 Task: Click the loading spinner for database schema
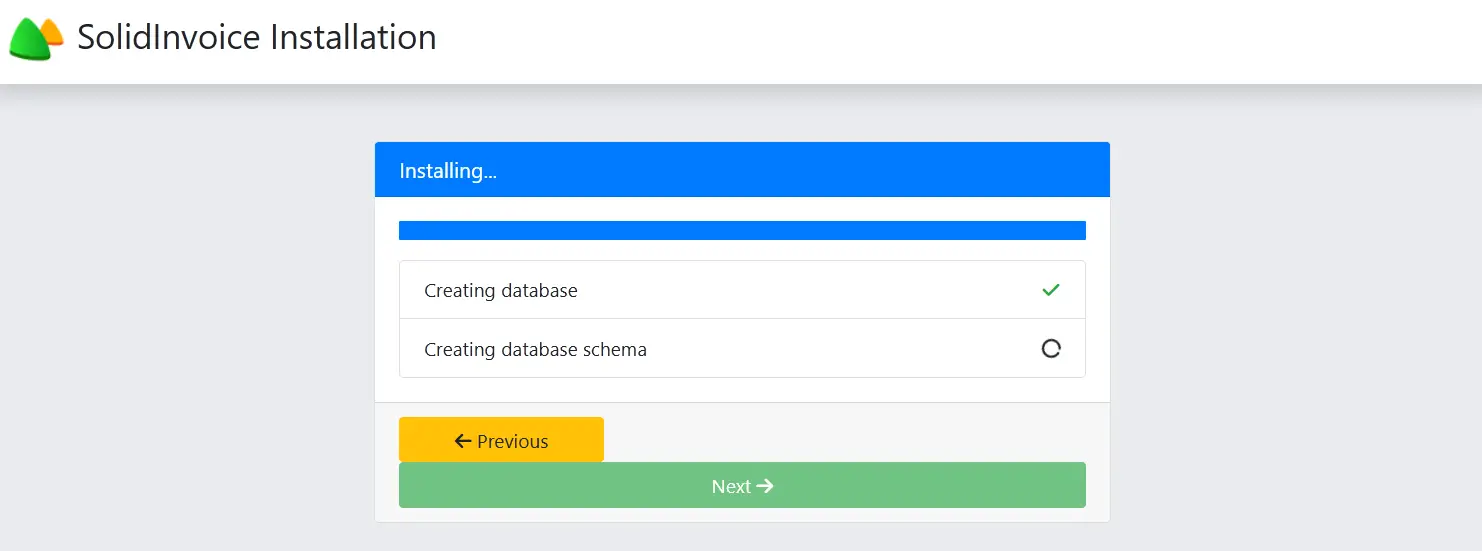point(1050,349)
